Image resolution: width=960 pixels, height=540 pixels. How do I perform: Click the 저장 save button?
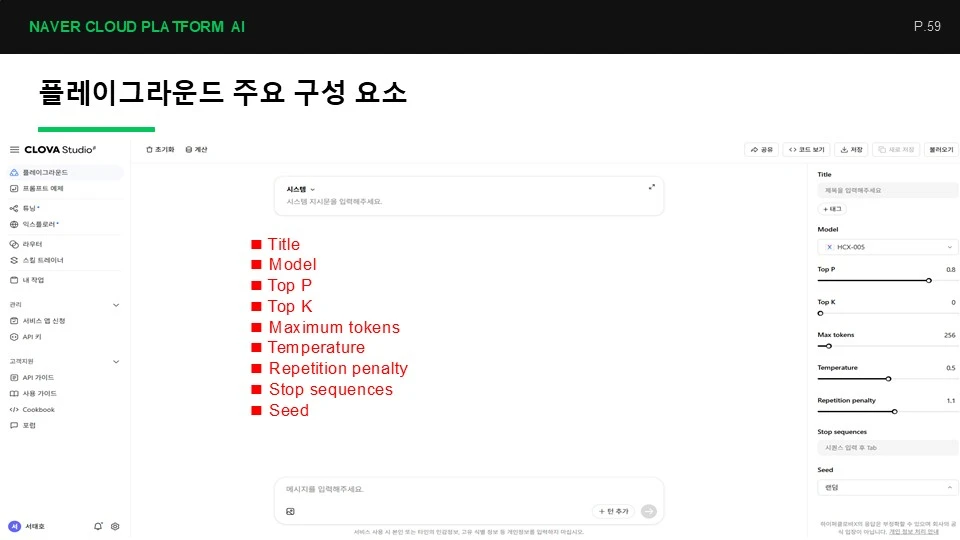click(851, 149)
